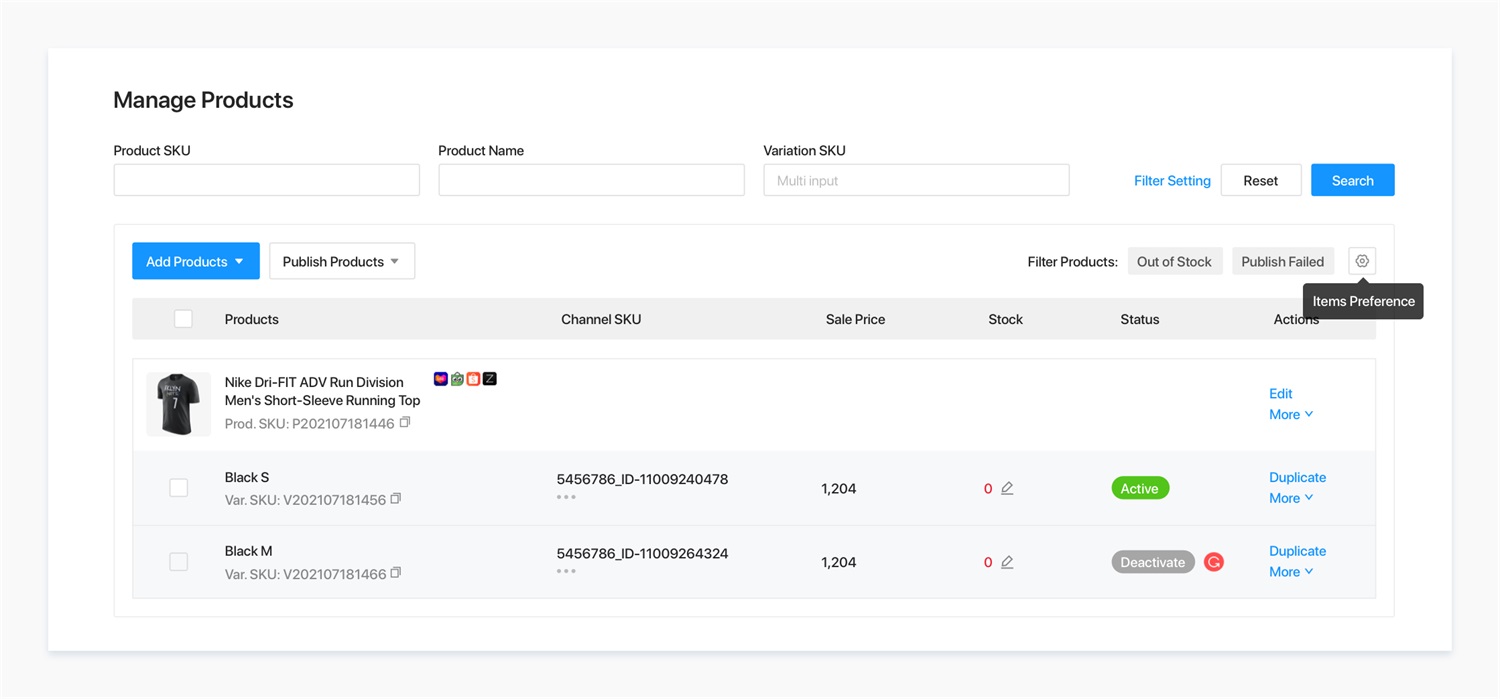Screen dimensions: 1500x699
Task: Filter products by Publish Failed
Action: pos(1282,261)
